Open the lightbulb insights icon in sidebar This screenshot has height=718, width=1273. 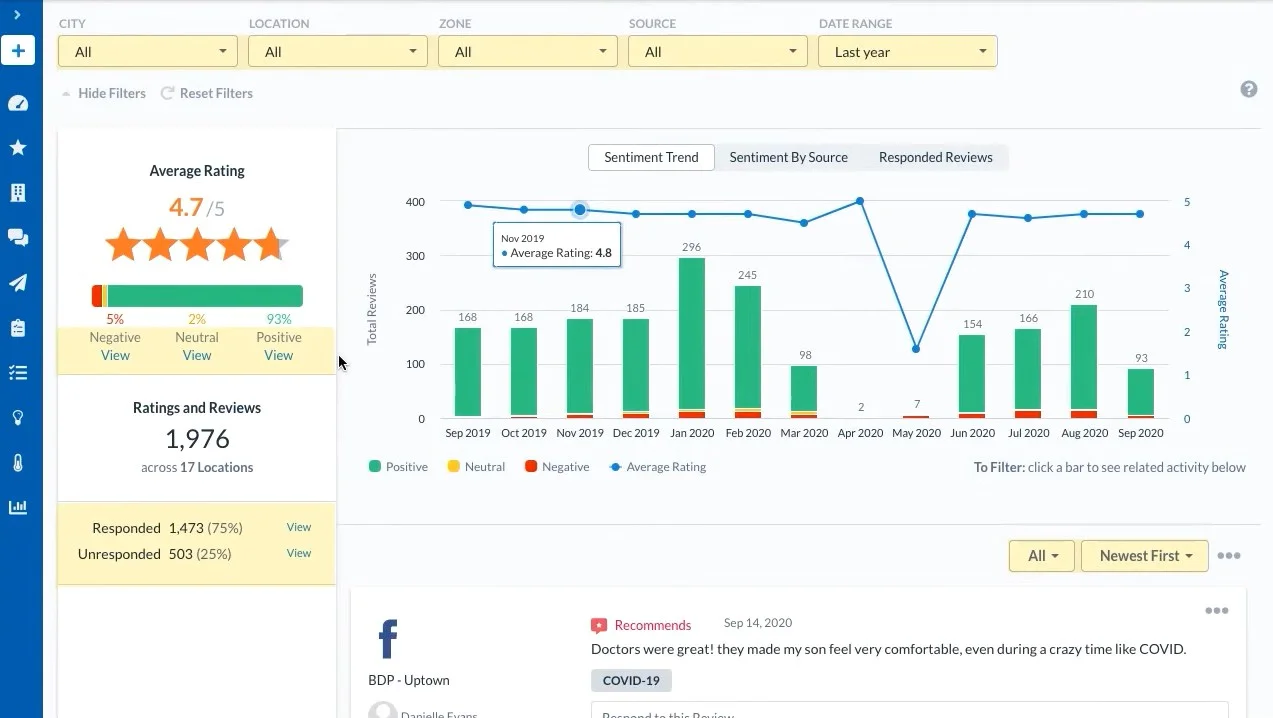pyautogui.click(x=18, y=418)
